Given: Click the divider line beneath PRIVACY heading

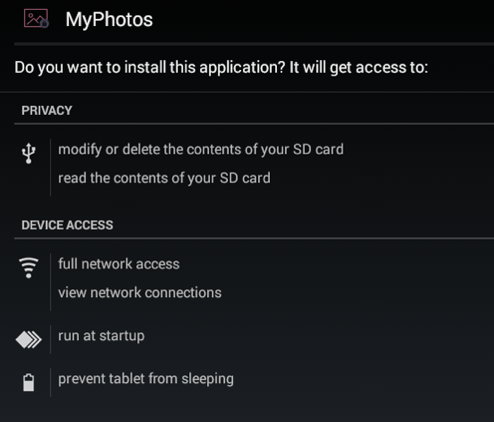Looking at the screenshot, I should [254, 124].
